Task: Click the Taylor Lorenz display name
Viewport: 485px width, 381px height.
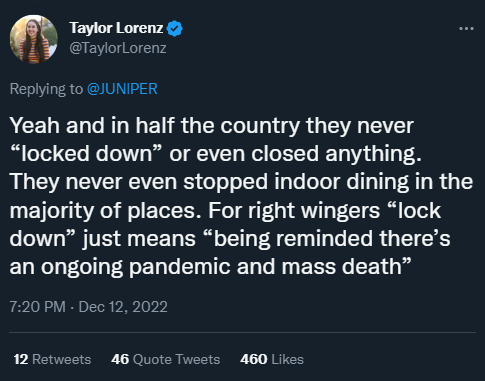Action: (x=116, y=28)
